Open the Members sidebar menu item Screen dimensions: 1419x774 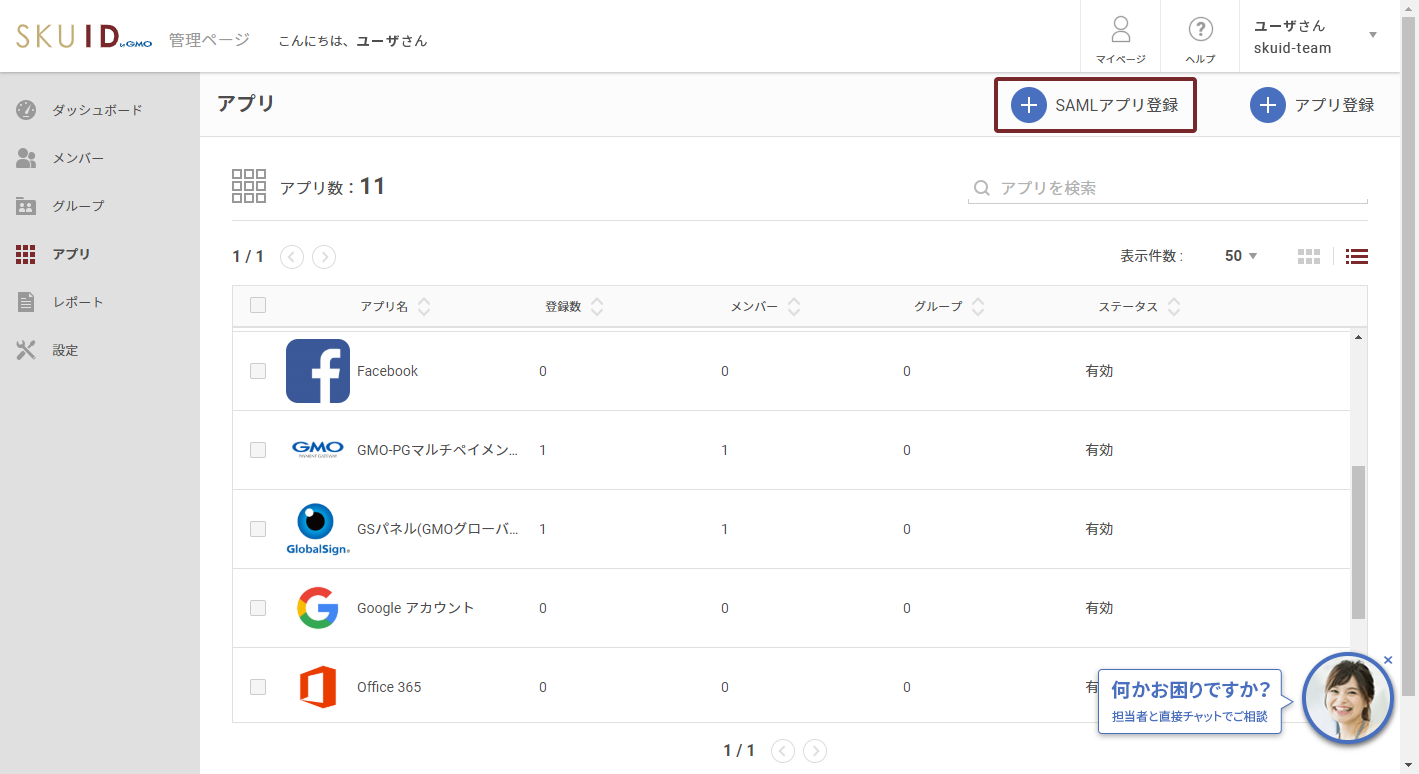point(78,158)
